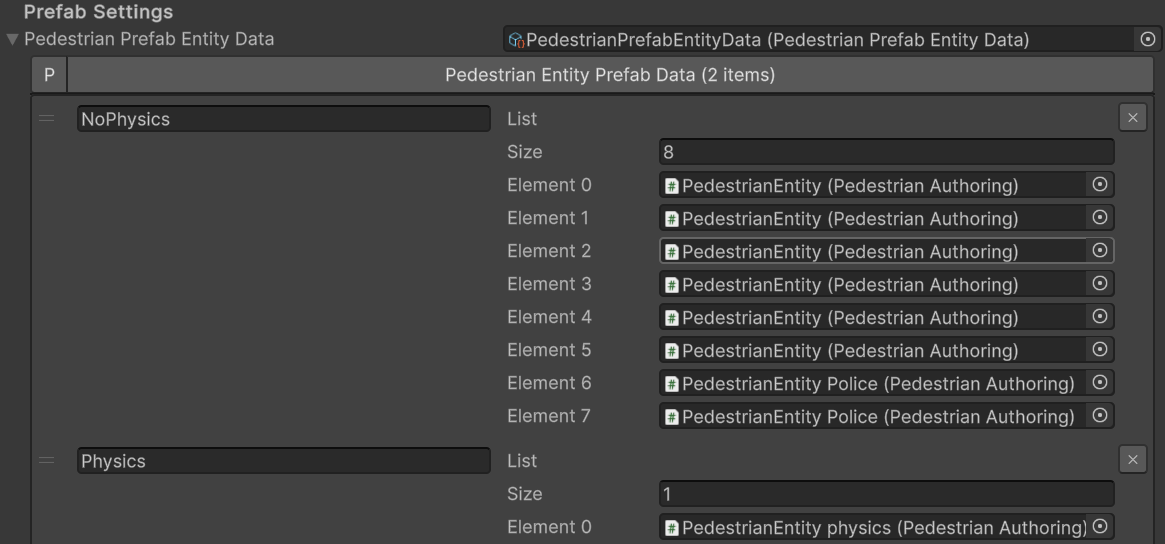Grab the NoPhysics row reorder handle
This screenshot has width=1165, height=544.
pos(47,118)
